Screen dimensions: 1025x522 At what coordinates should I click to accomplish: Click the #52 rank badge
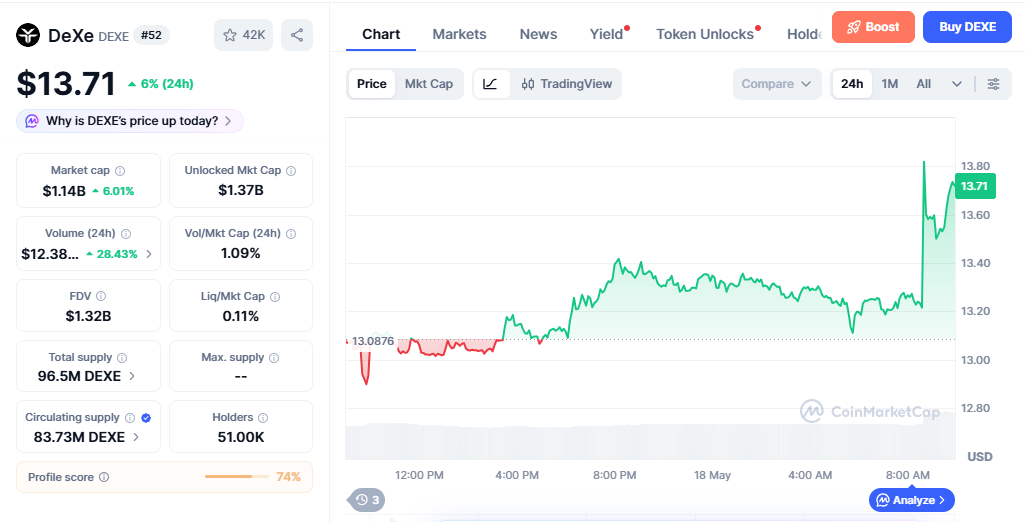[x=151, y=35]
